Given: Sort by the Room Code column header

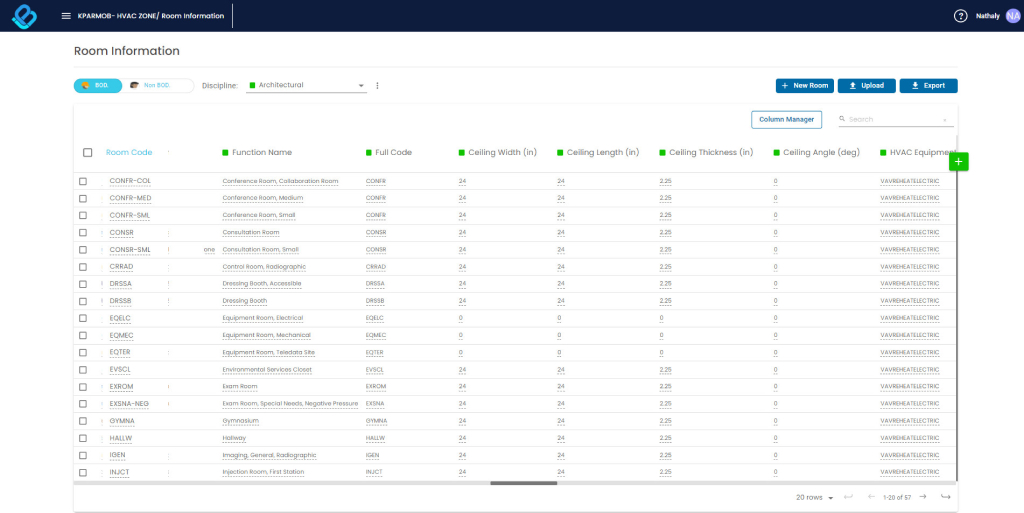Looking at the screenshot, I should pos(129,153).
